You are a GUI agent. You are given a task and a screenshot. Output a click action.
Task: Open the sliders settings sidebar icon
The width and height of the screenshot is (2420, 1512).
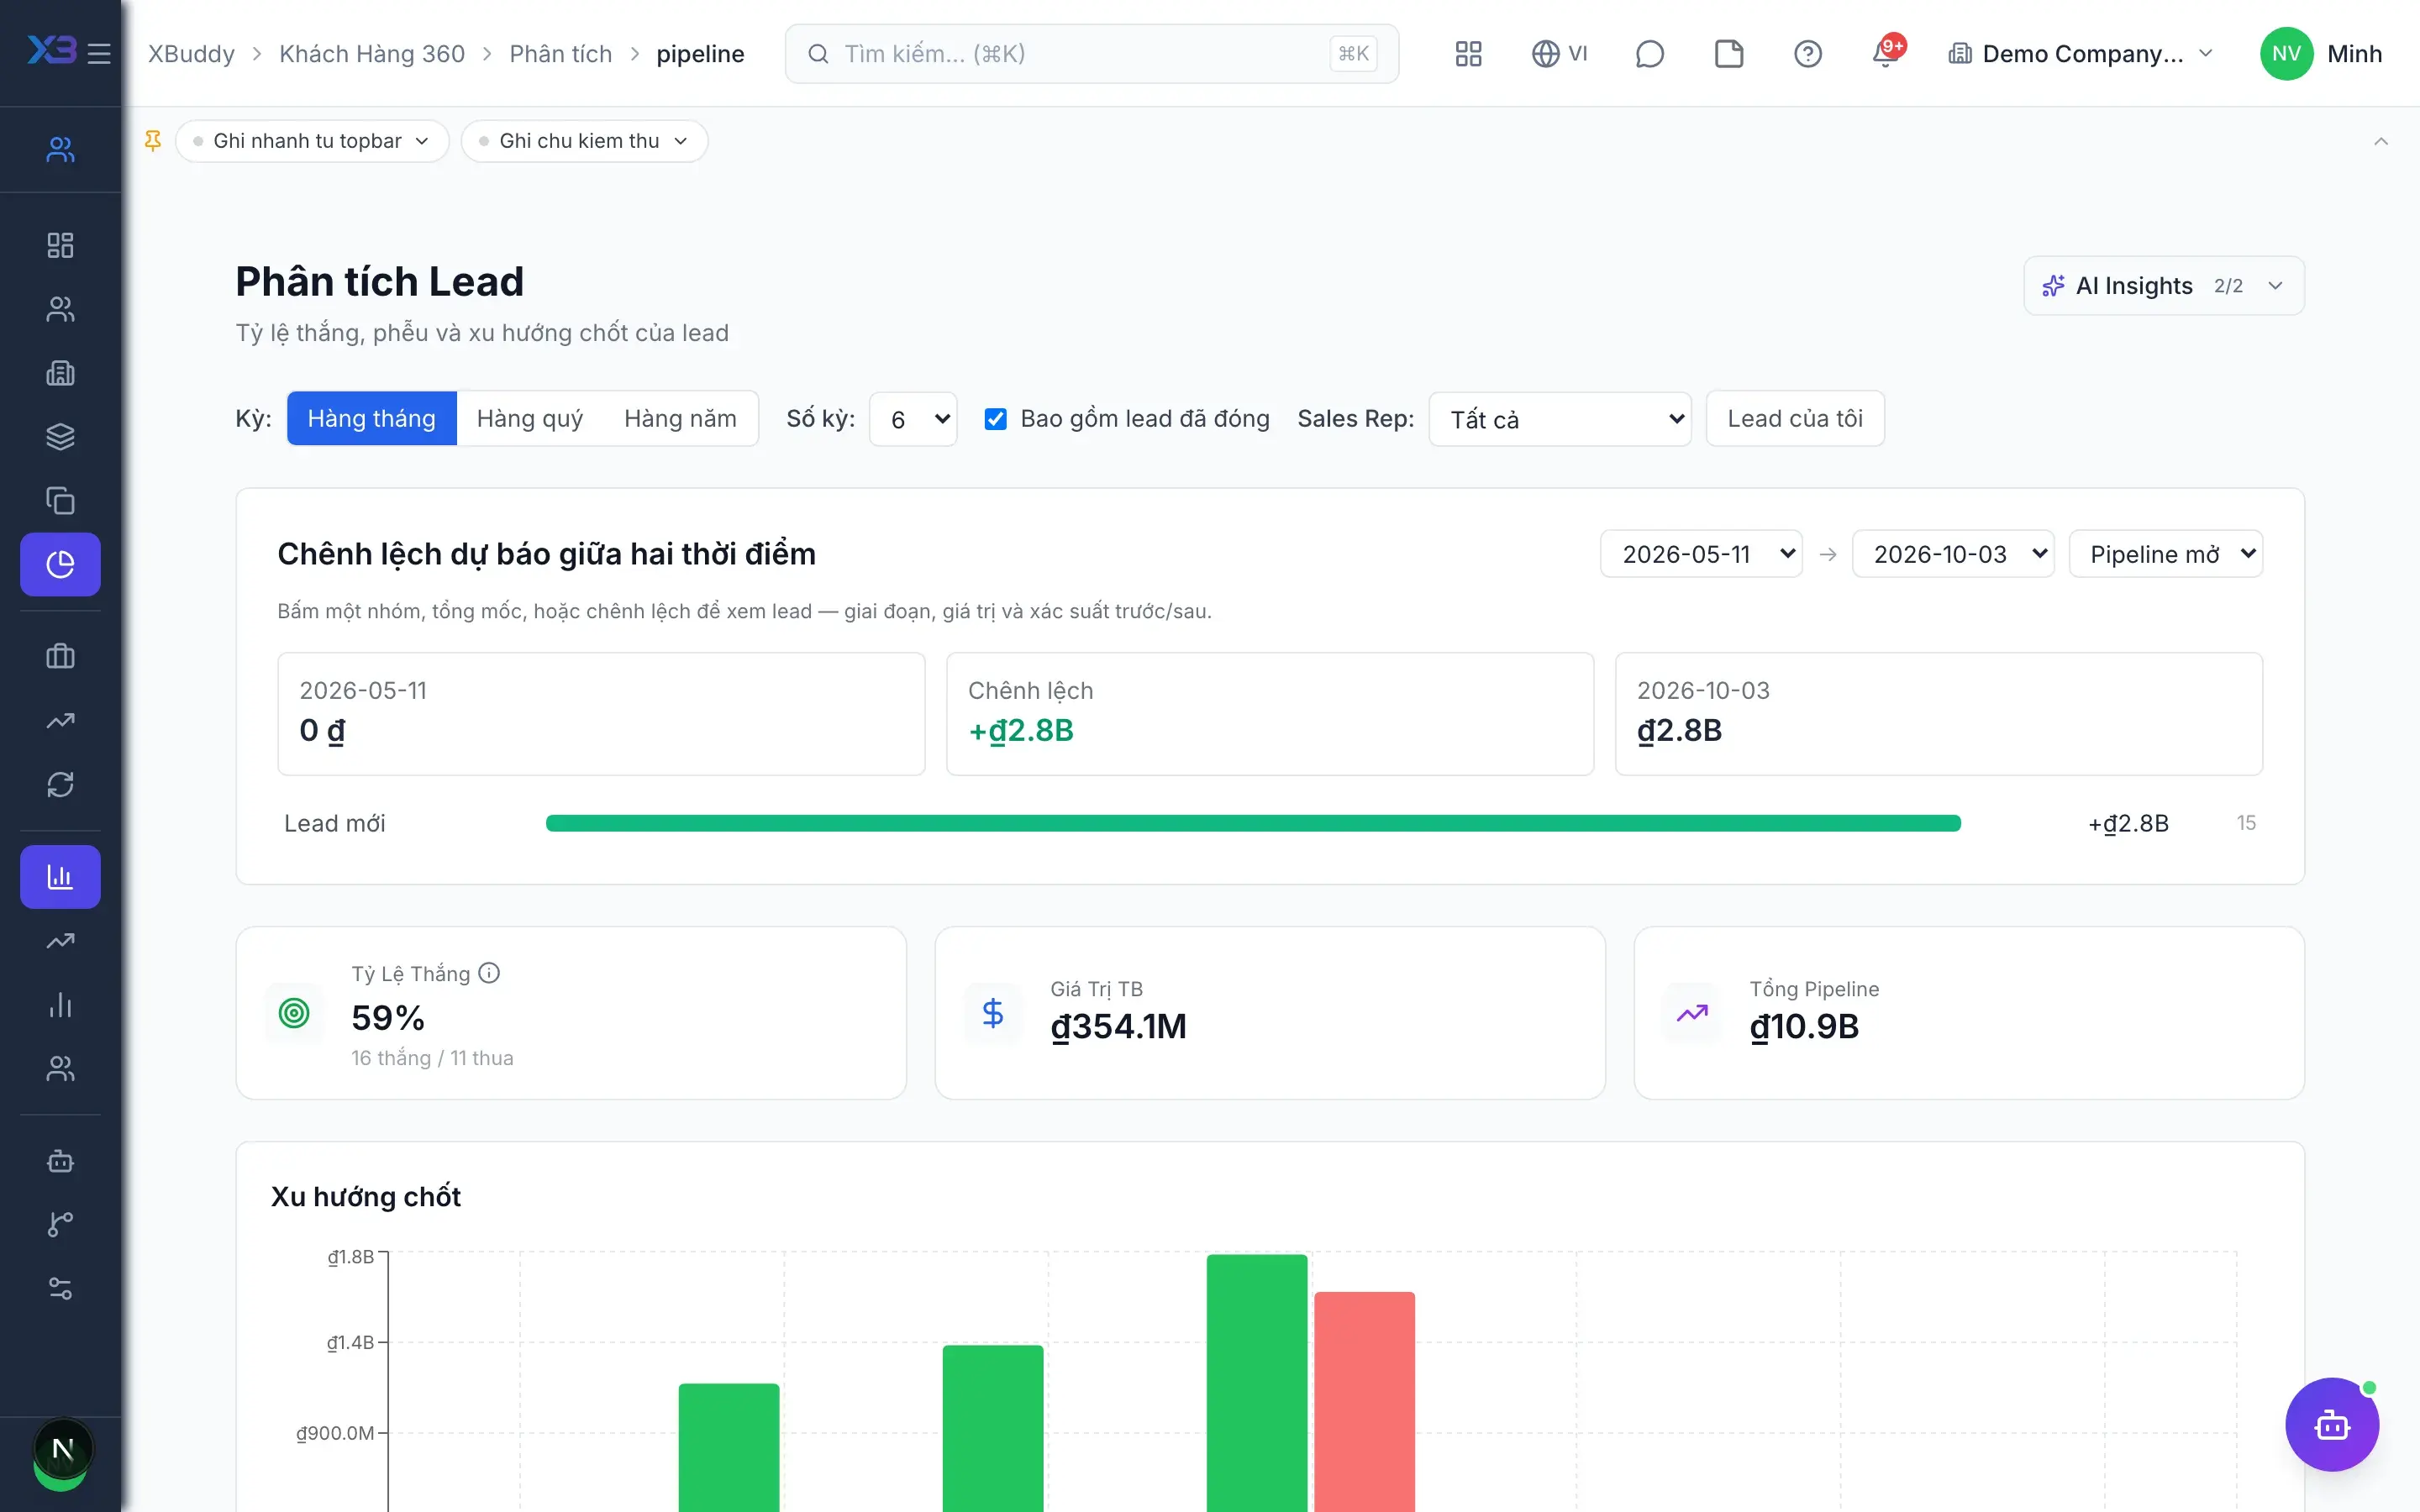click(60, 1288)
